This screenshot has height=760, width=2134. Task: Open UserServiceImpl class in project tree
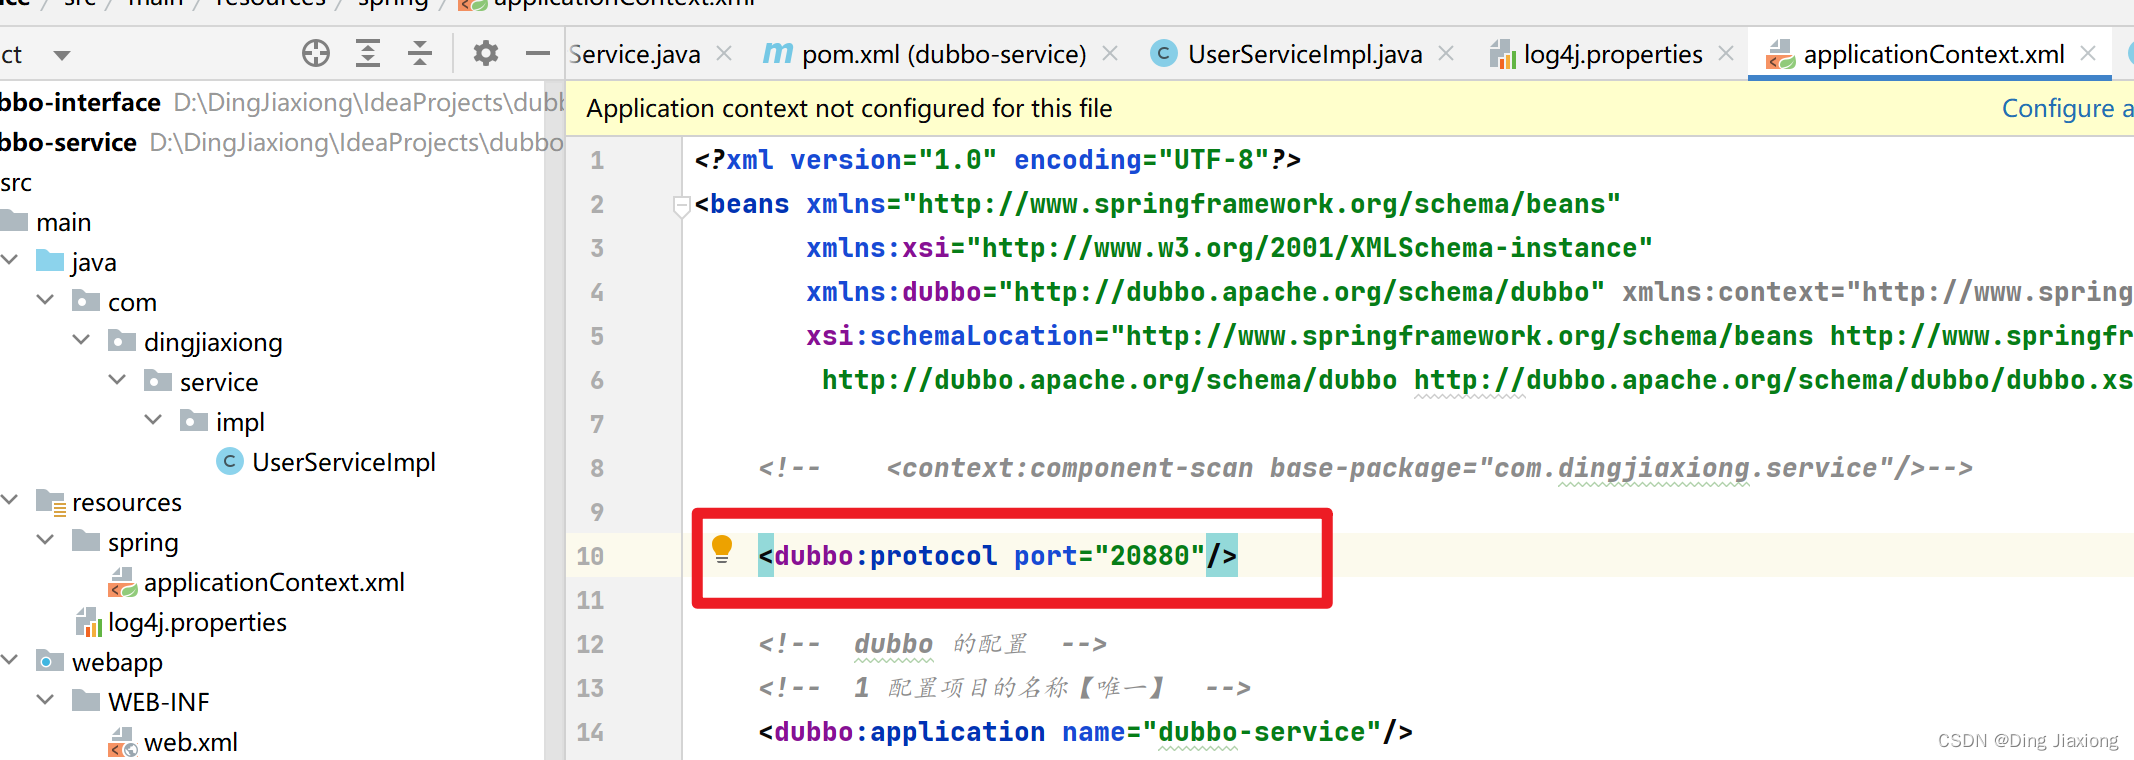[x=344, y=462]
